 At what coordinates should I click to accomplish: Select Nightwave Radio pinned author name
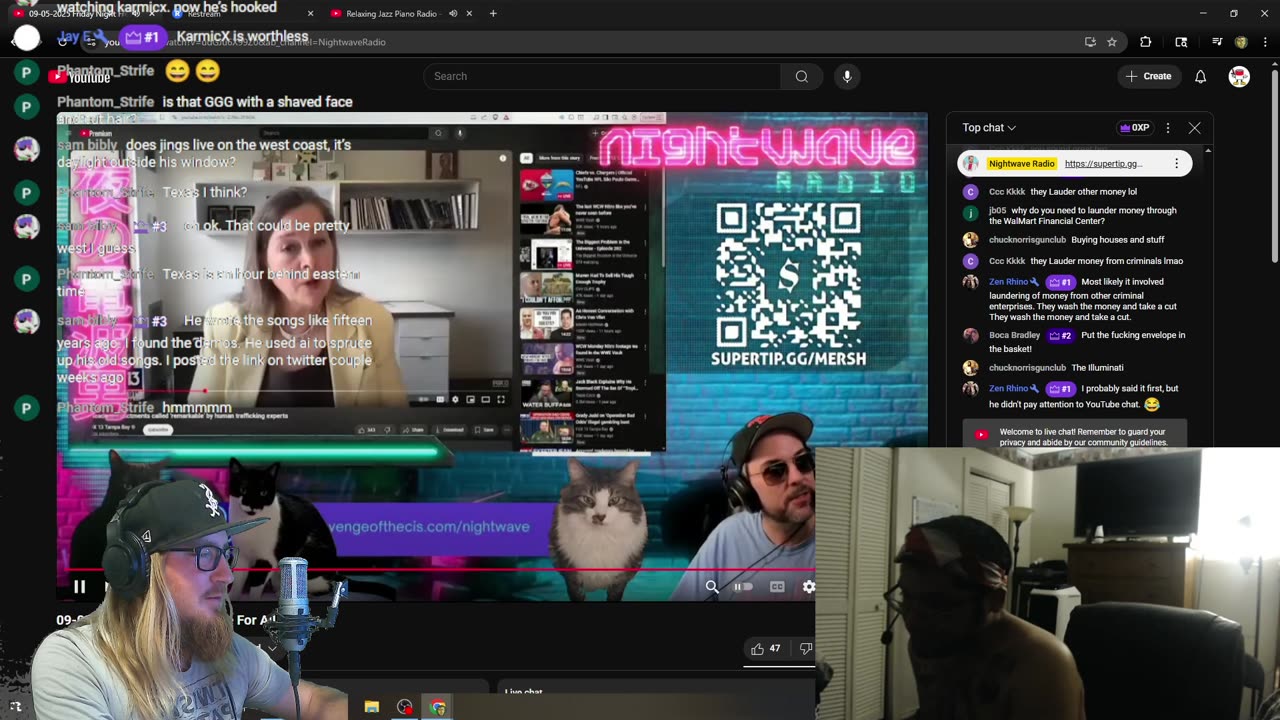(x=1021, y=163)
